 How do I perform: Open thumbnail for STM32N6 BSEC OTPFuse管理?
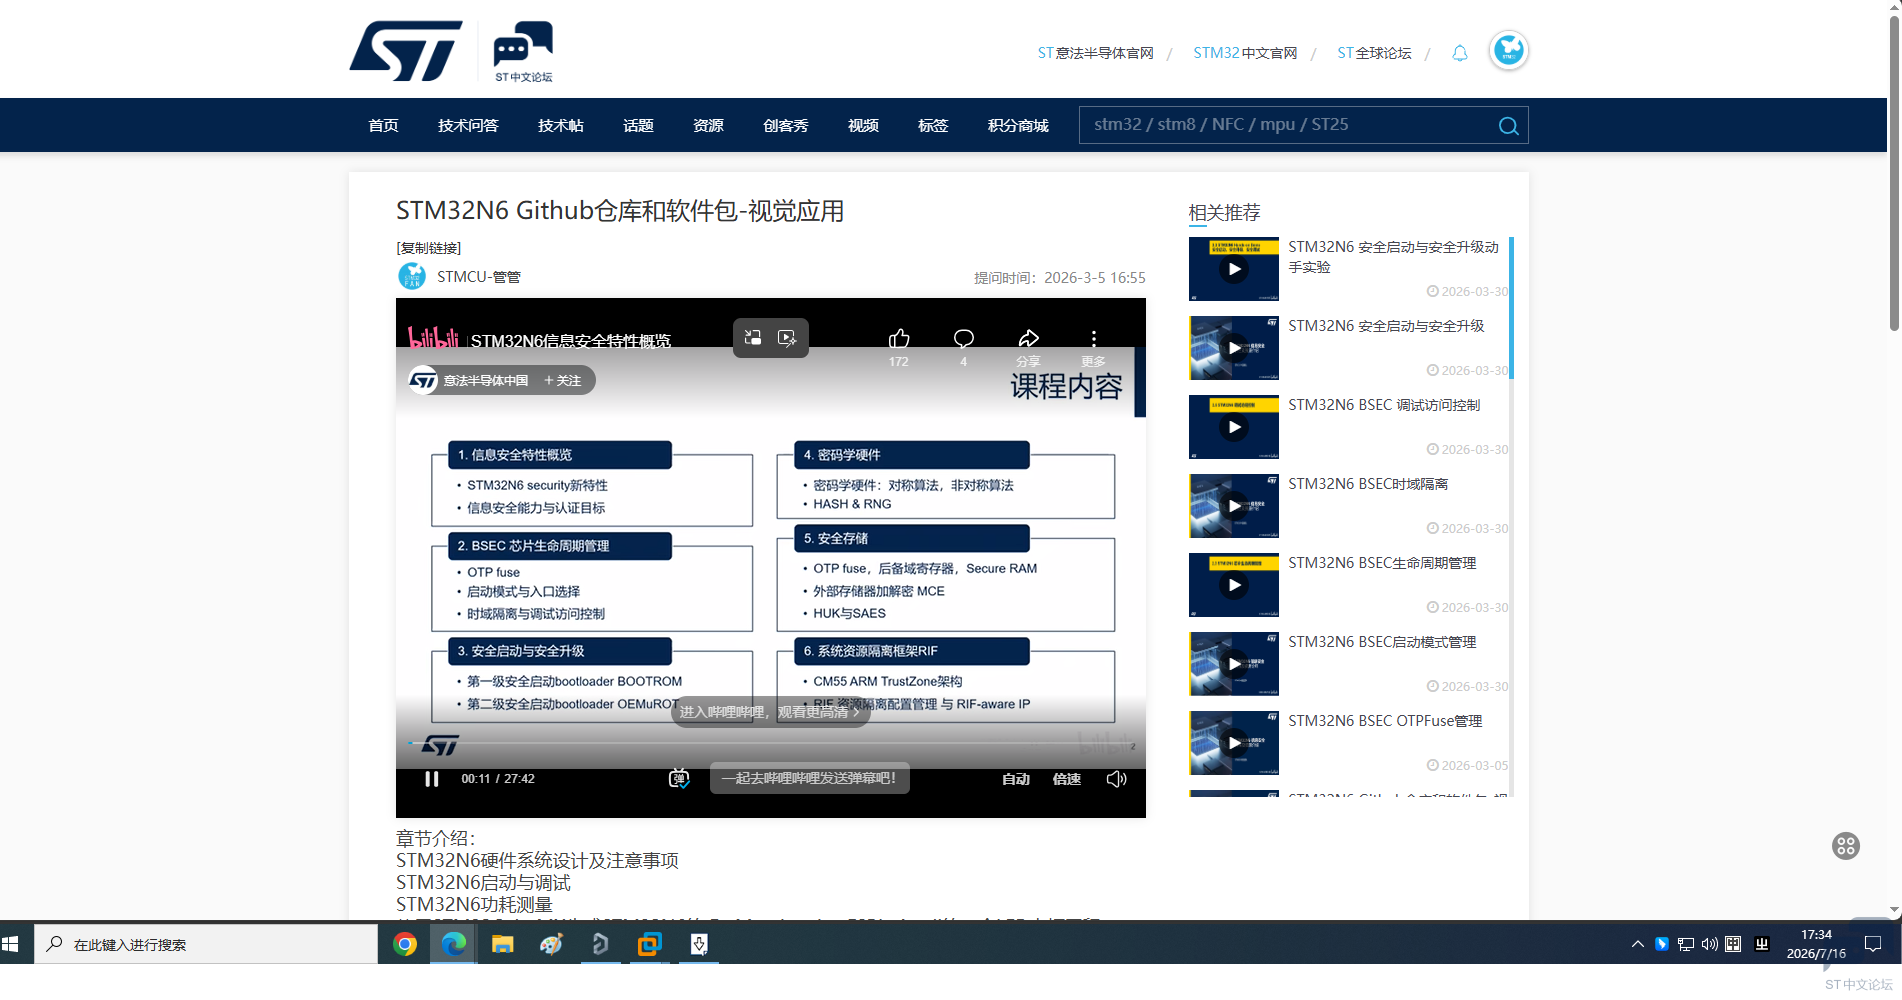point(1234,743)
